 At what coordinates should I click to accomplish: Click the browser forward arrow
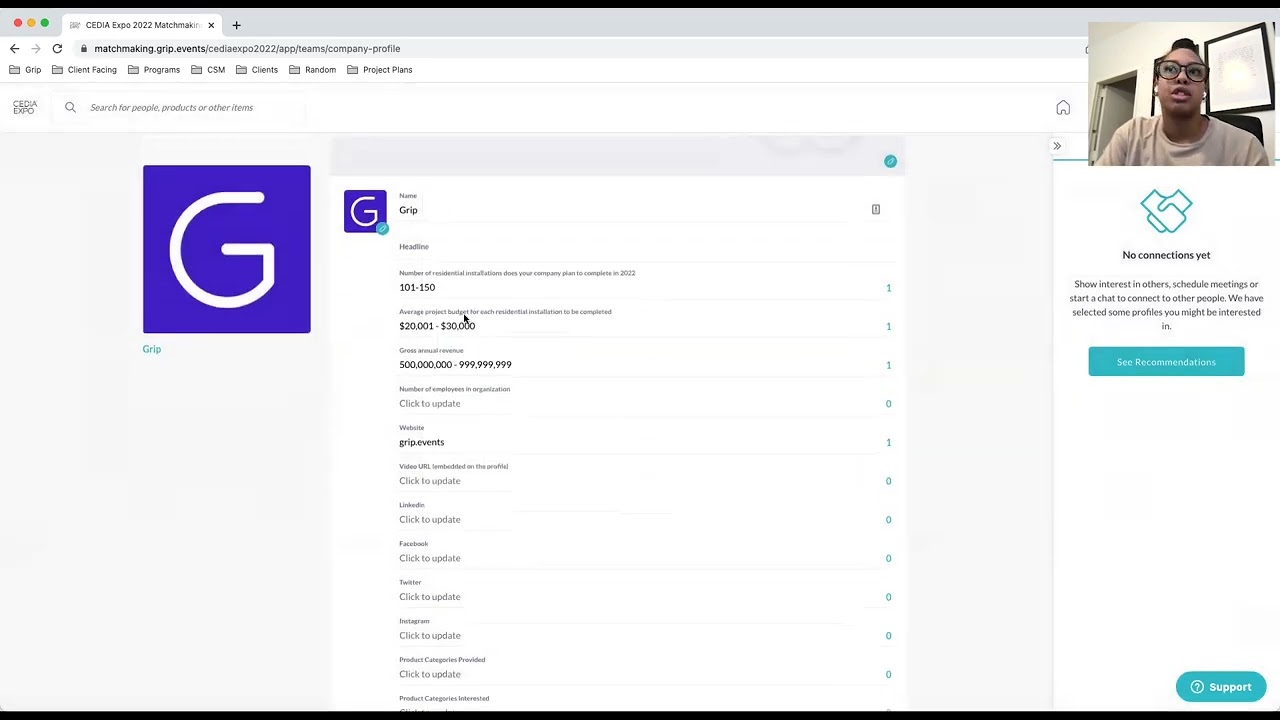tap(36, 48)
